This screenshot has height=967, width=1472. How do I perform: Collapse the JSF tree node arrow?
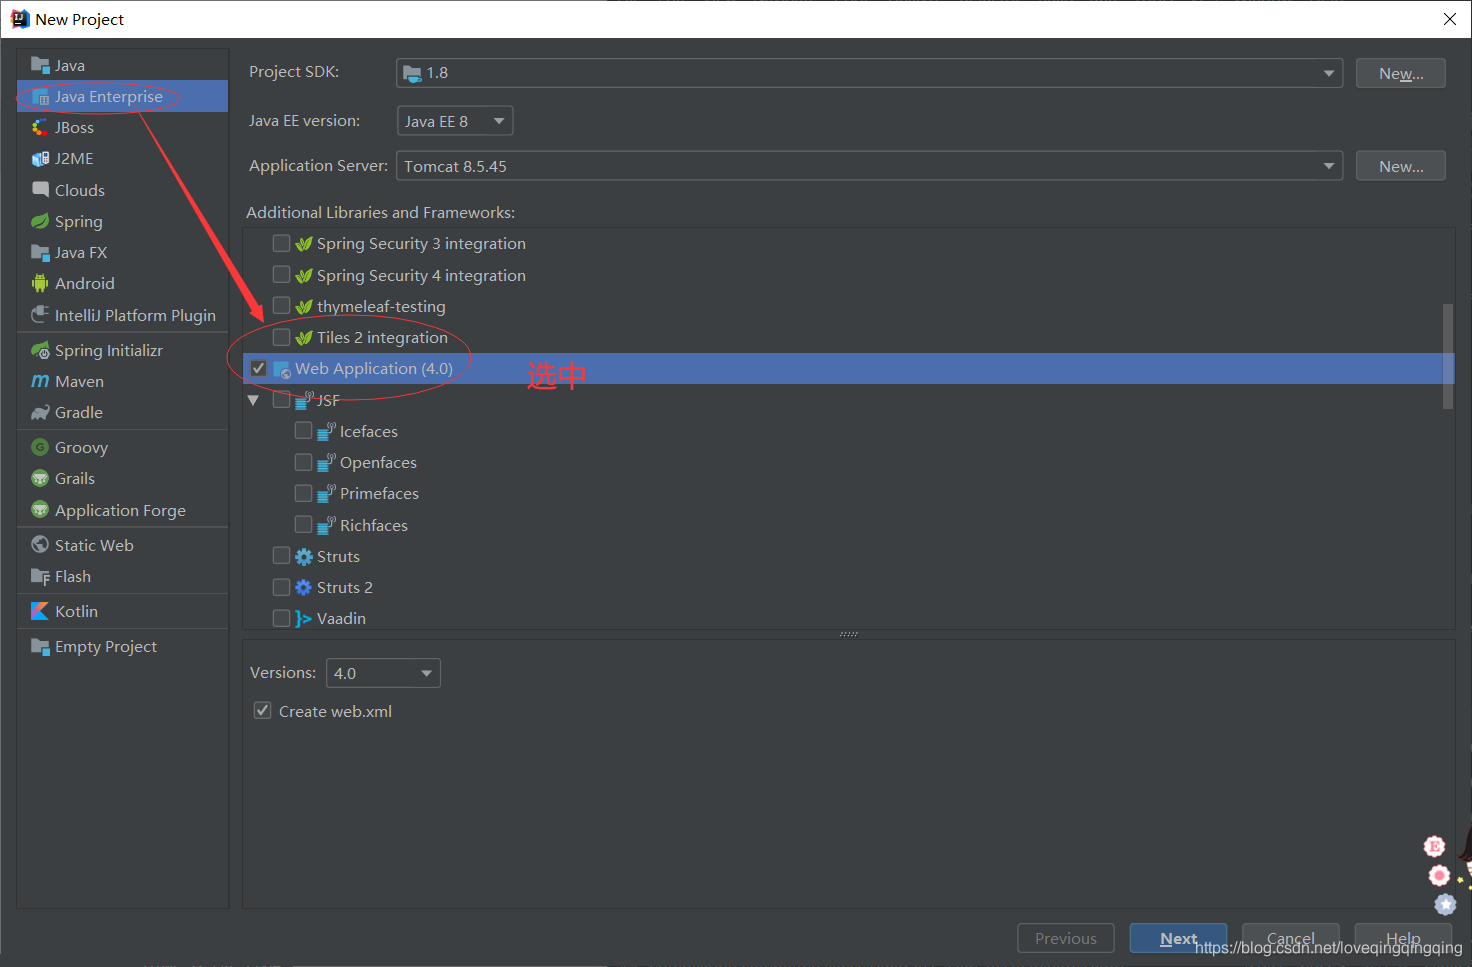tap(253, 400)
